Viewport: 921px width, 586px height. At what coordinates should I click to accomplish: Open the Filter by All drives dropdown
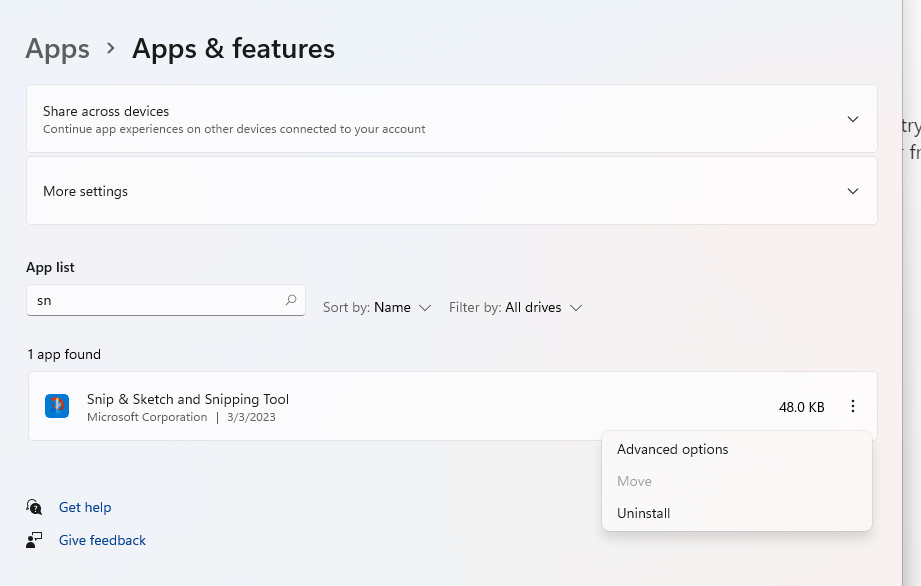(516, 308)
